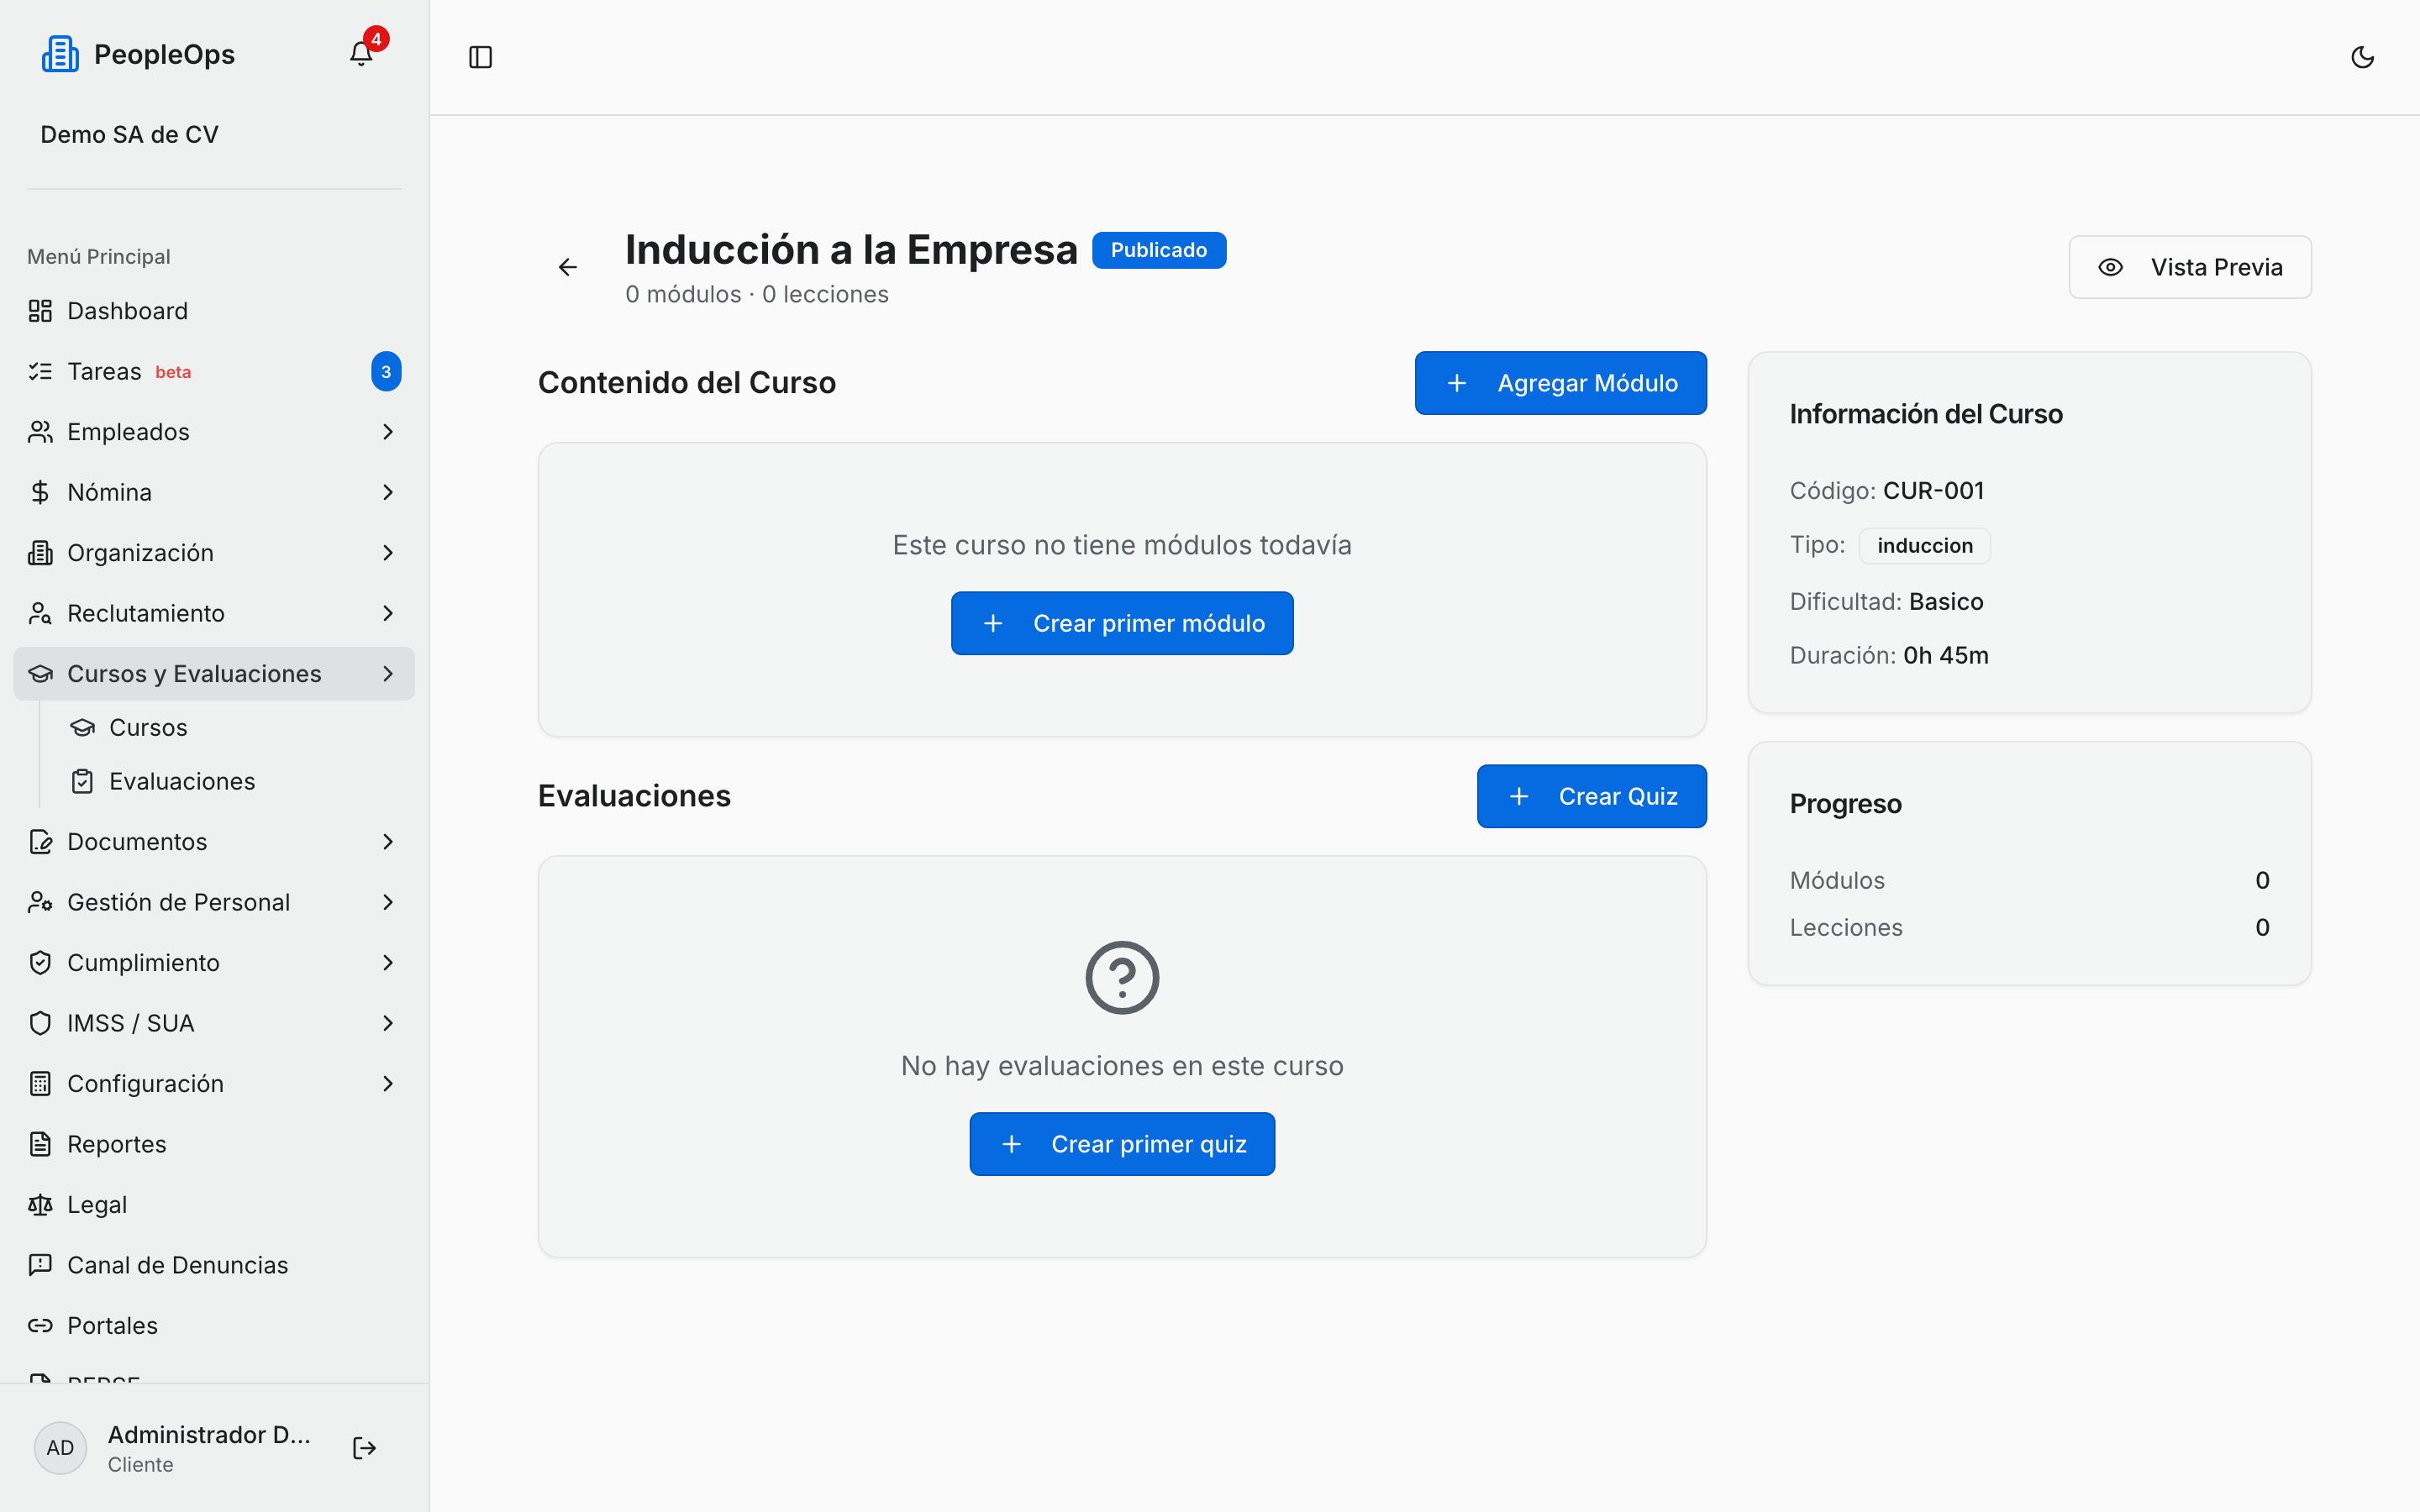
Task: Click the Nómina dollar icon
Action: point(40,492)
